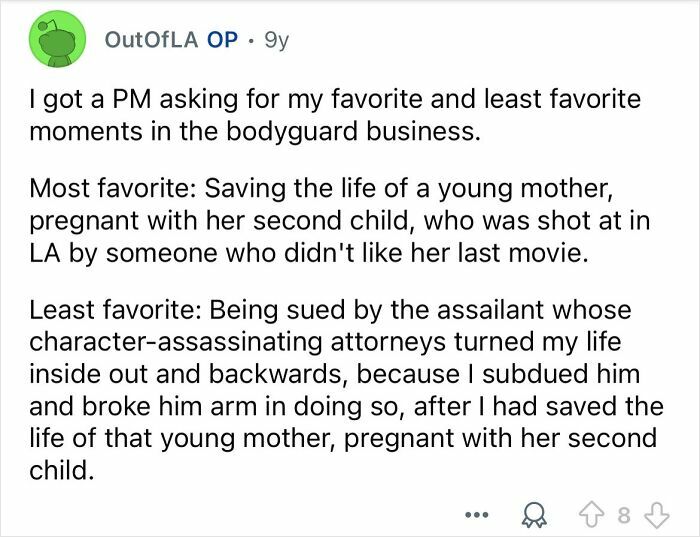The height and width of the screenshot is (537, 700).
Task: Click the vote count number 8
Action: 624,516
